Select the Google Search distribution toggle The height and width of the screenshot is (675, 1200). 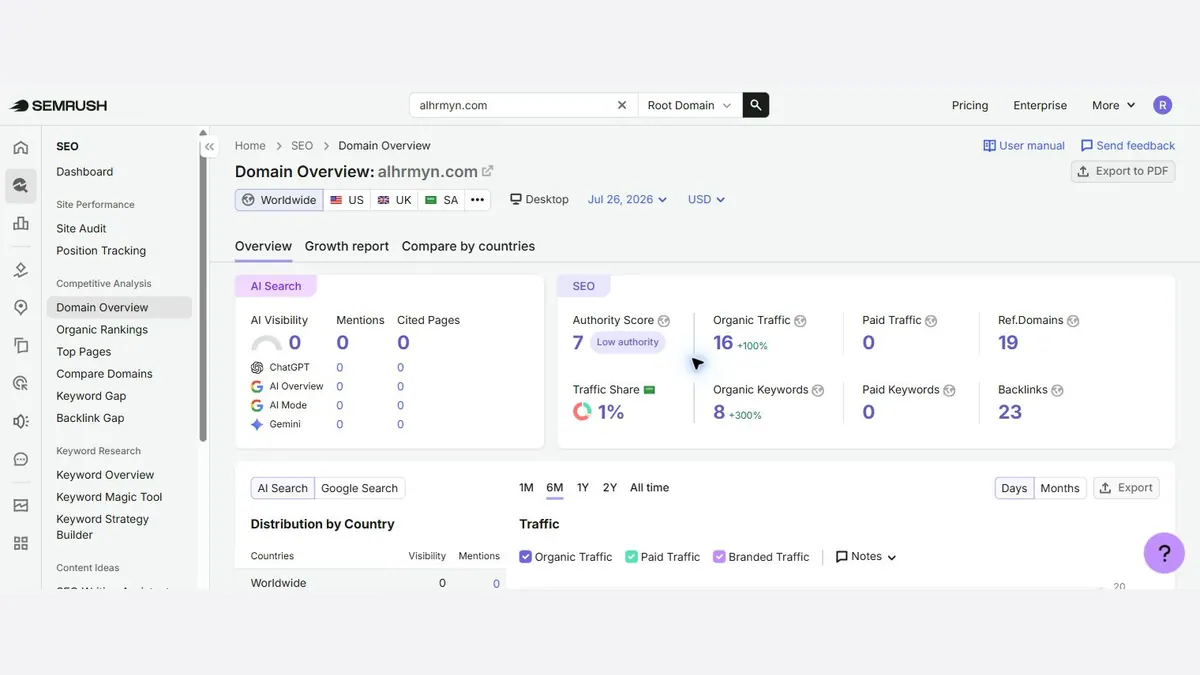tap(359, 488)
